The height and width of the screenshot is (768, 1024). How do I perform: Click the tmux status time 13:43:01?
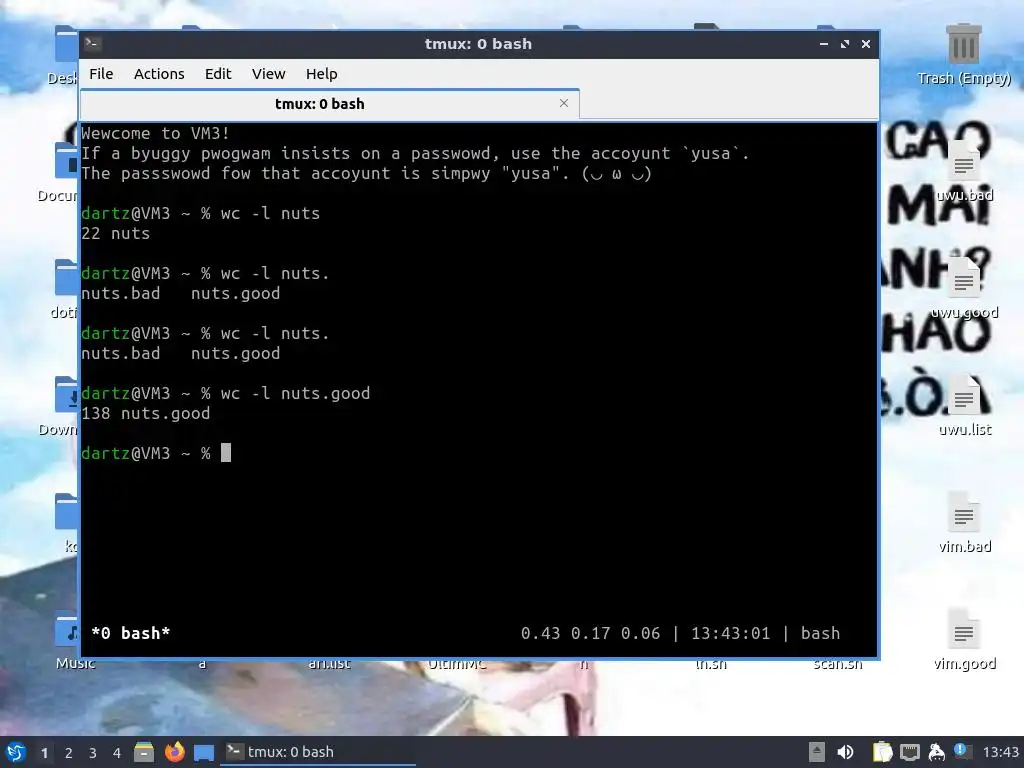(x=731, y=633)
